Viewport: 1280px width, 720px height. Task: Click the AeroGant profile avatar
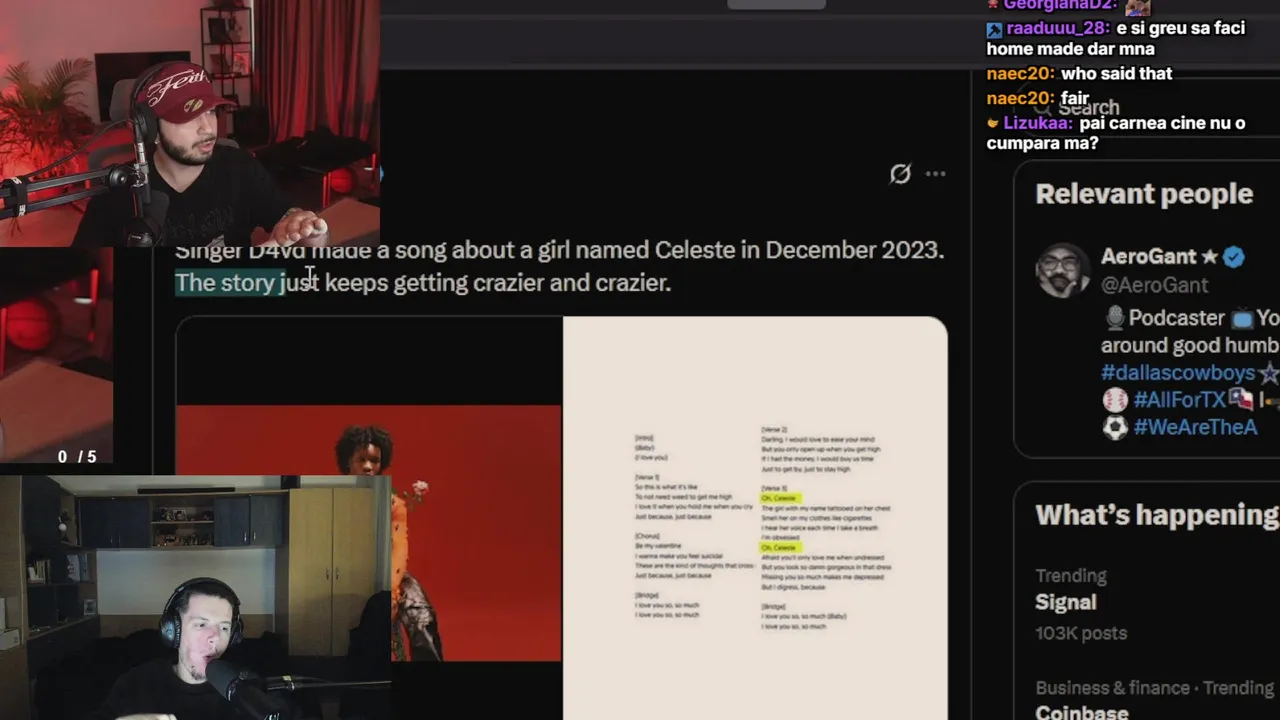1062,270
